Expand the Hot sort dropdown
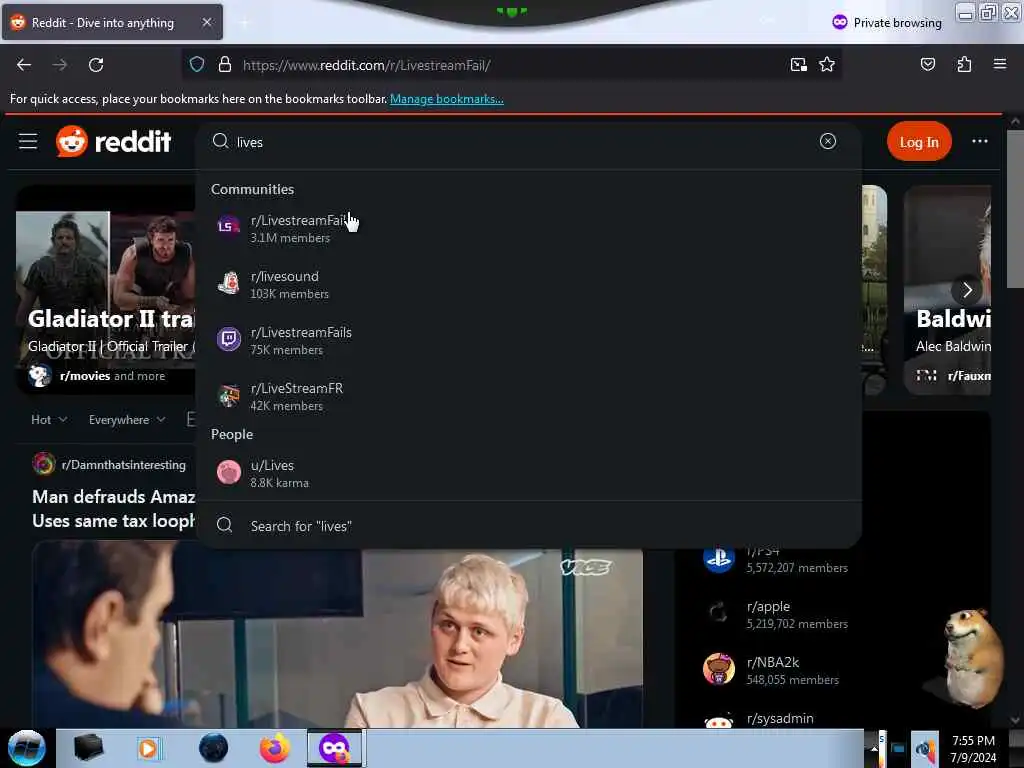1024x768 pixels. (49, 419)
